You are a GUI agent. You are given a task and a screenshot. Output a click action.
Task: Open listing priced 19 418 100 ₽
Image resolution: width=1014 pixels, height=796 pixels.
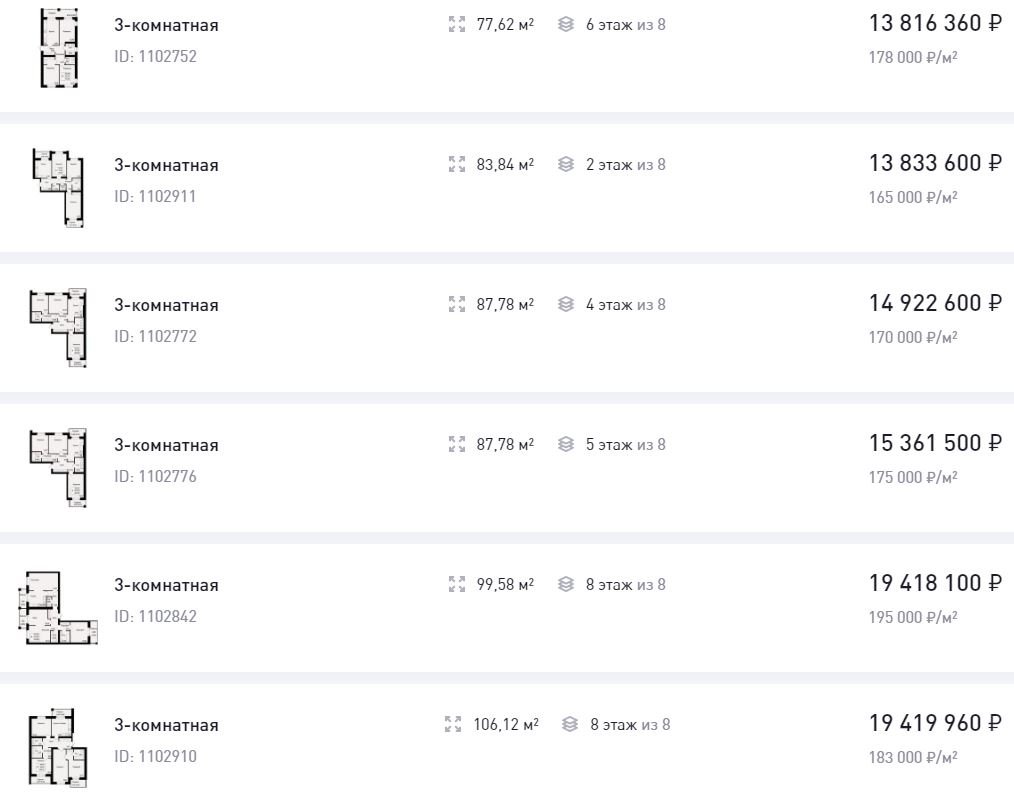(935, 583)
